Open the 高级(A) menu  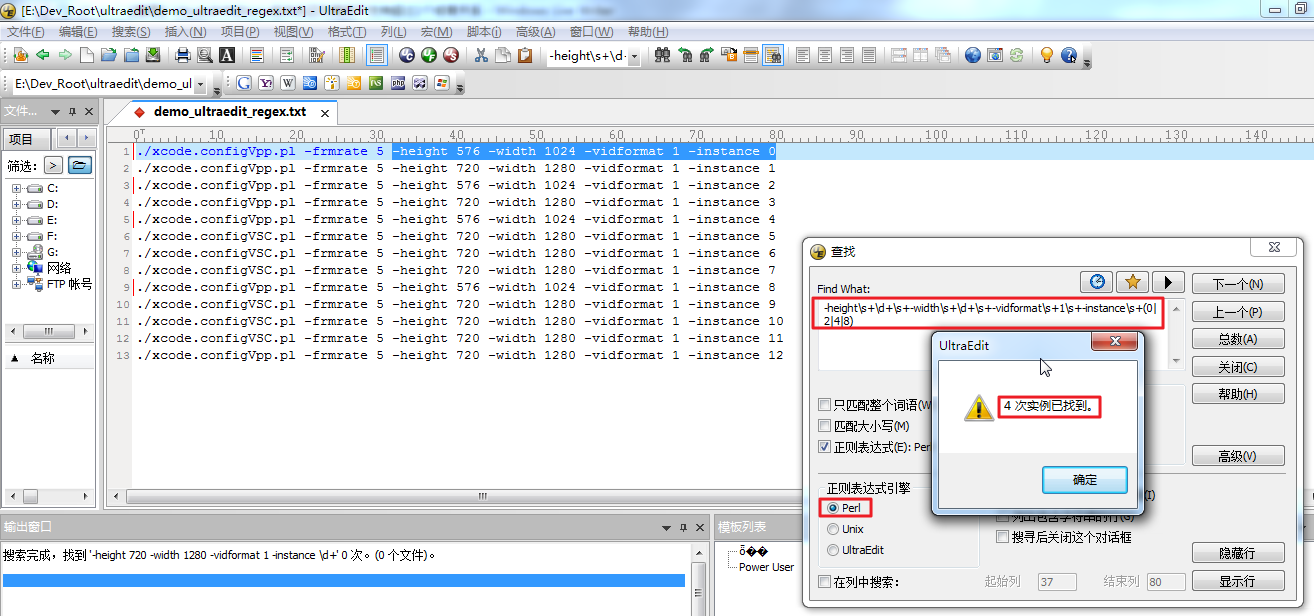536,32
